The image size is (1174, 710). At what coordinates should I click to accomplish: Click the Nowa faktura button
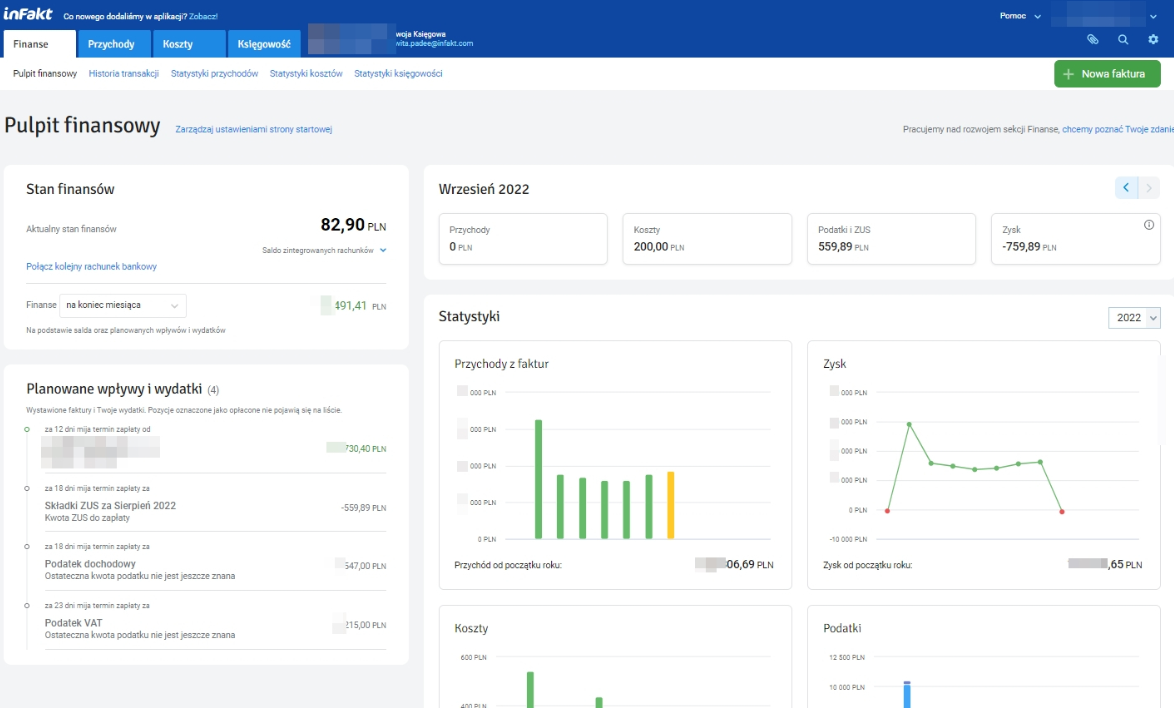click(x=1106, y=74)
